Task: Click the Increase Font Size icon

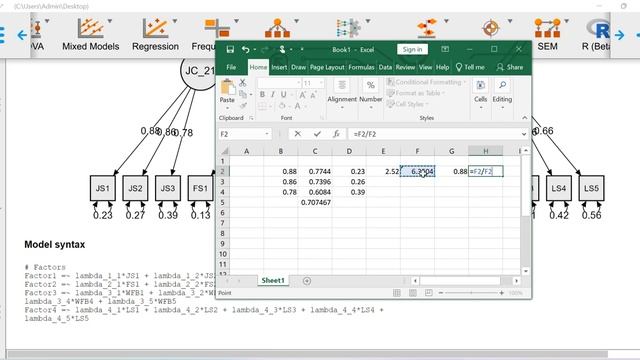Action: click(302, 95)
